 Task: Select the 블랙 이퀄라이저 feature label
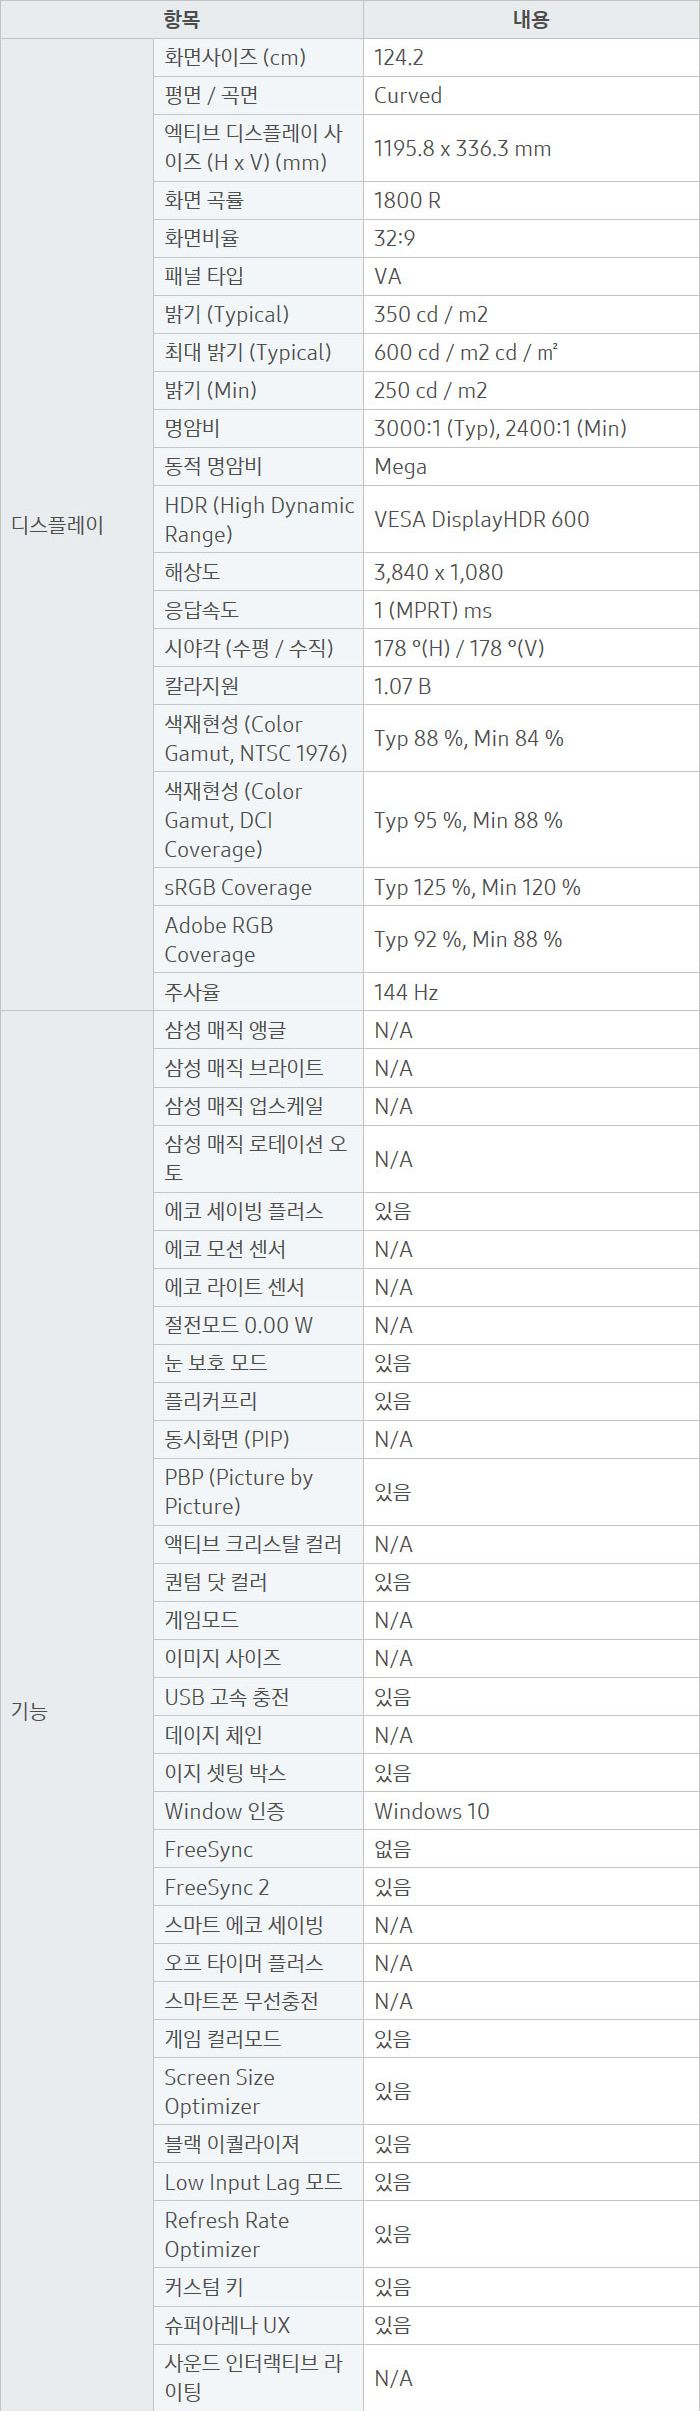(232, 2144)
